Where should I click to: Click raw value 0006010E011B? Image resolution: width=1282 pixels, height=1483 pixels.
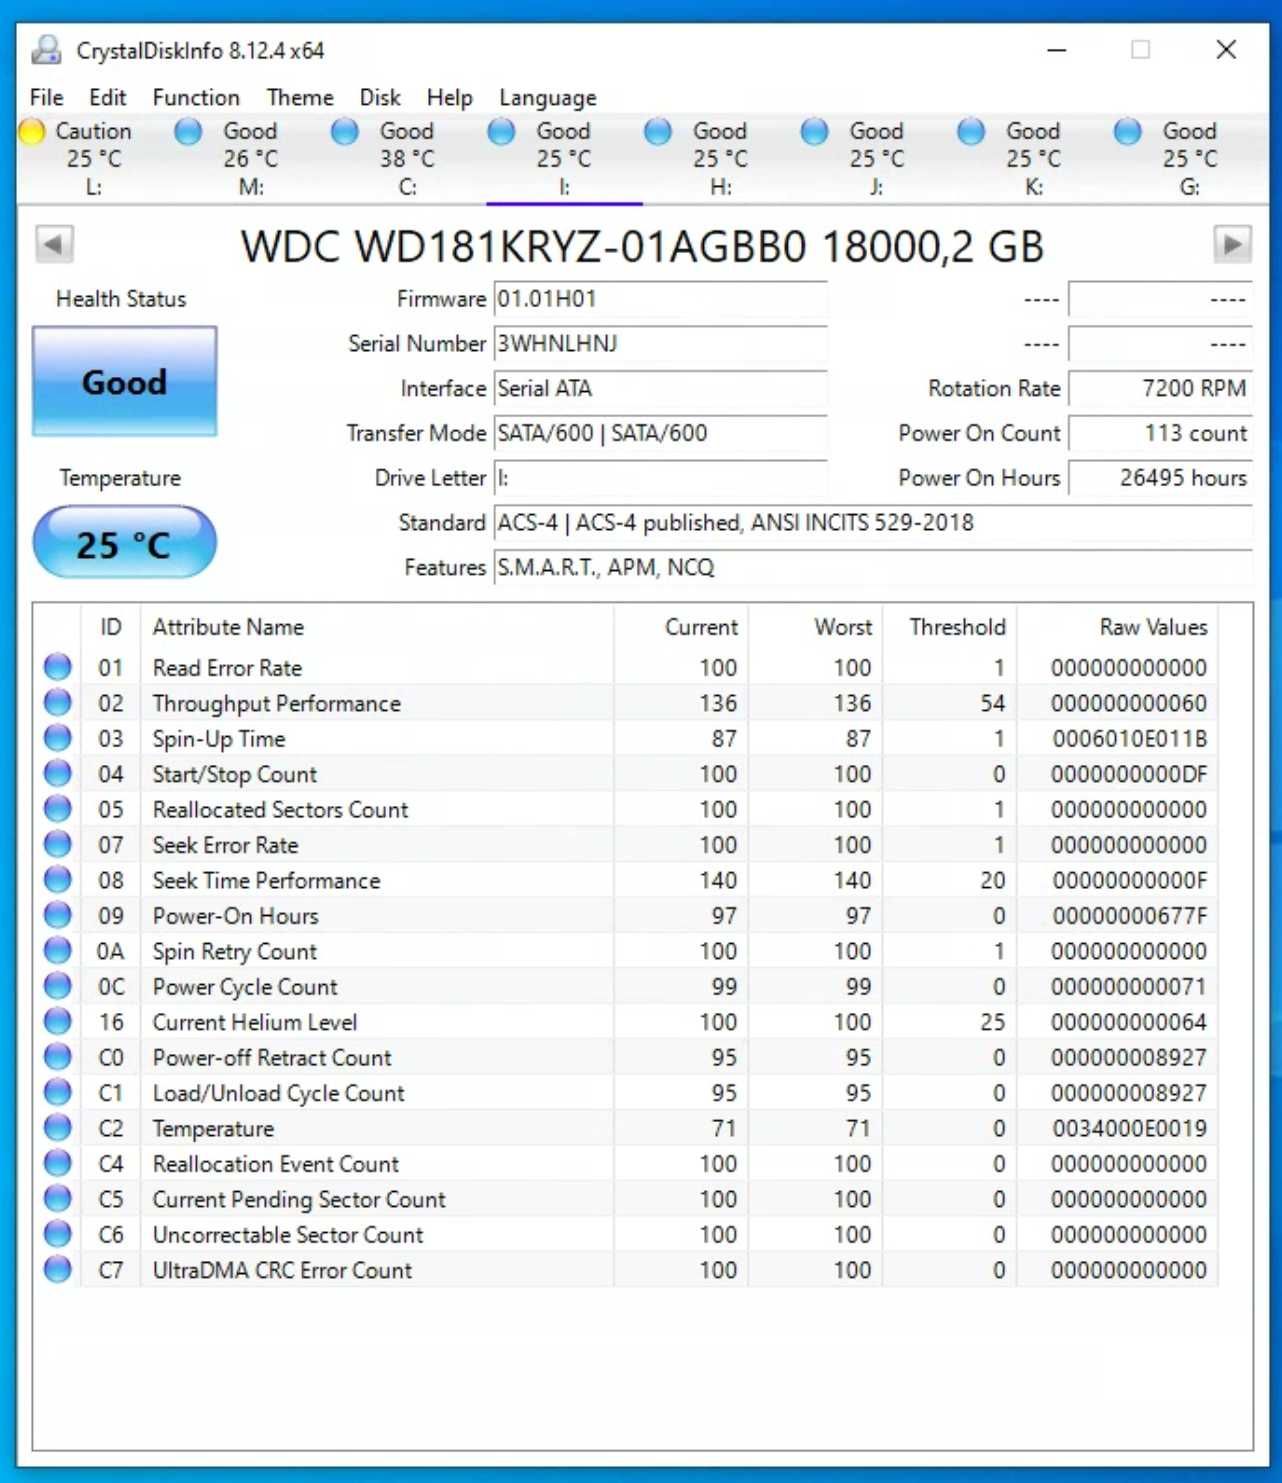(1129, 739)
